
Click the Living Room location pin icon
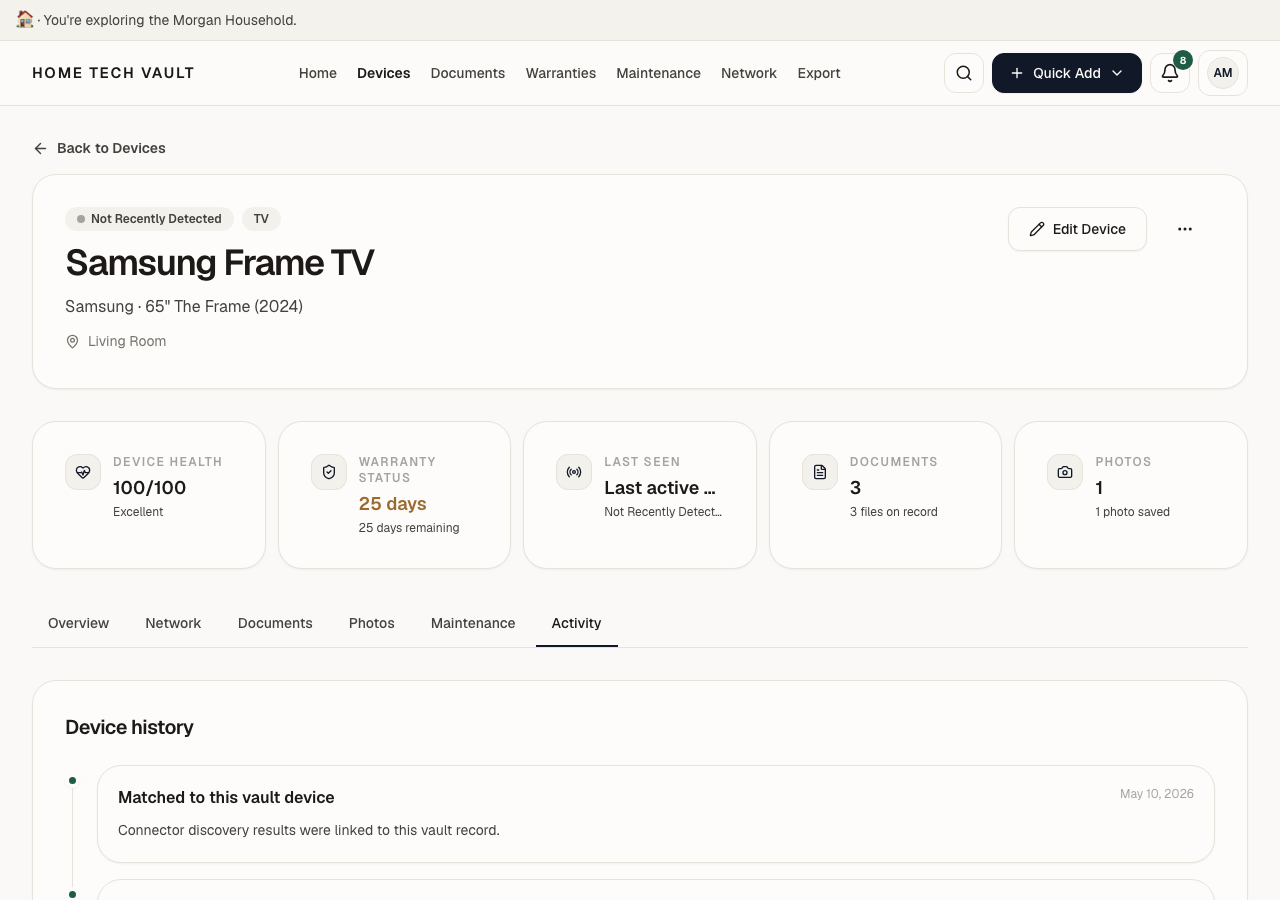72,341
